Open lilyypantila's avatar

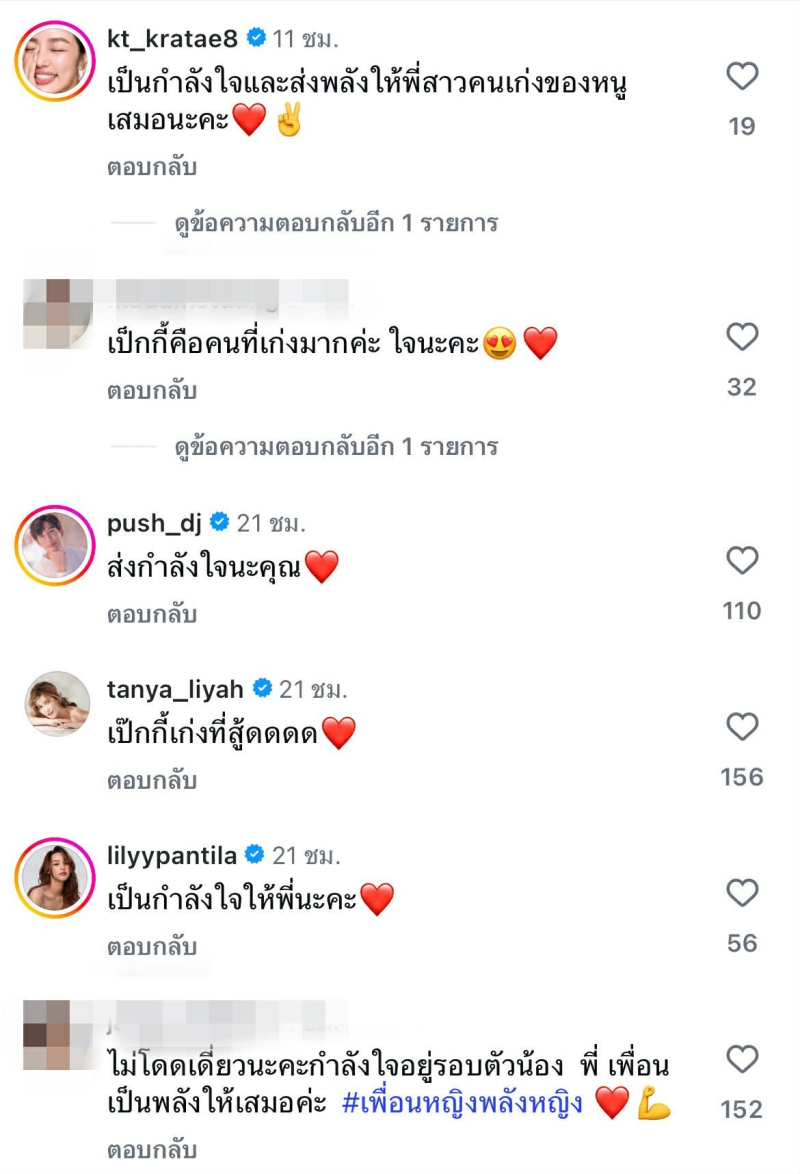(x=54, y=877)
